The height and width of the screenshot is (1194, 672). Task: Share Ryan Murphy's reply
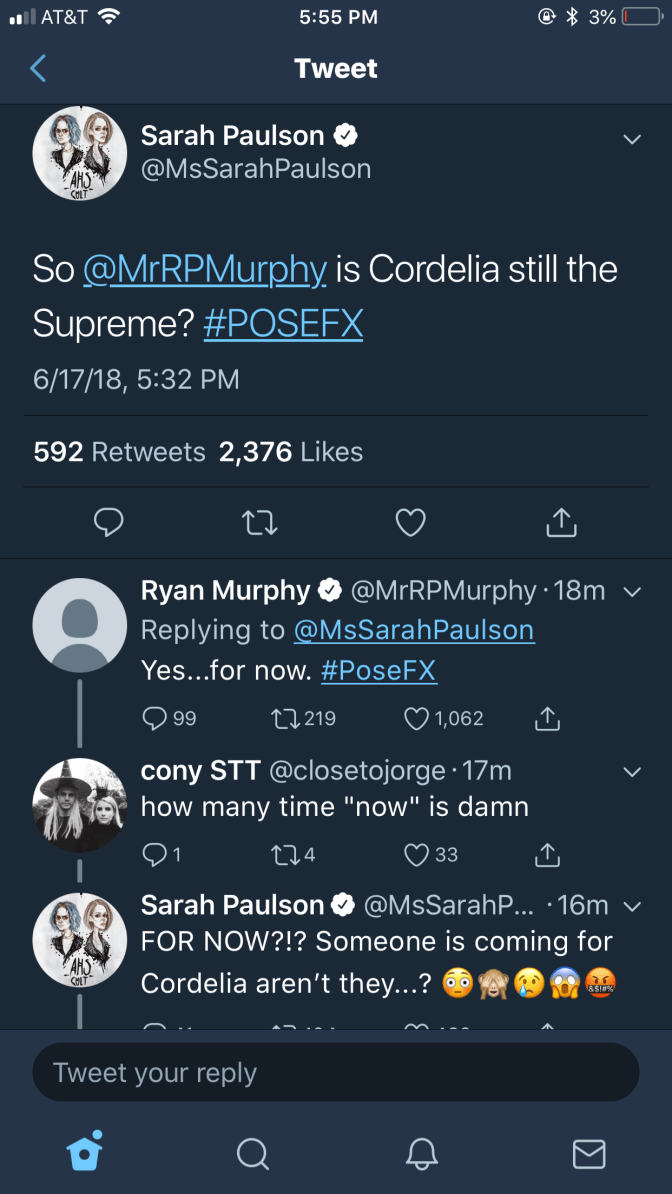[546, 718]
